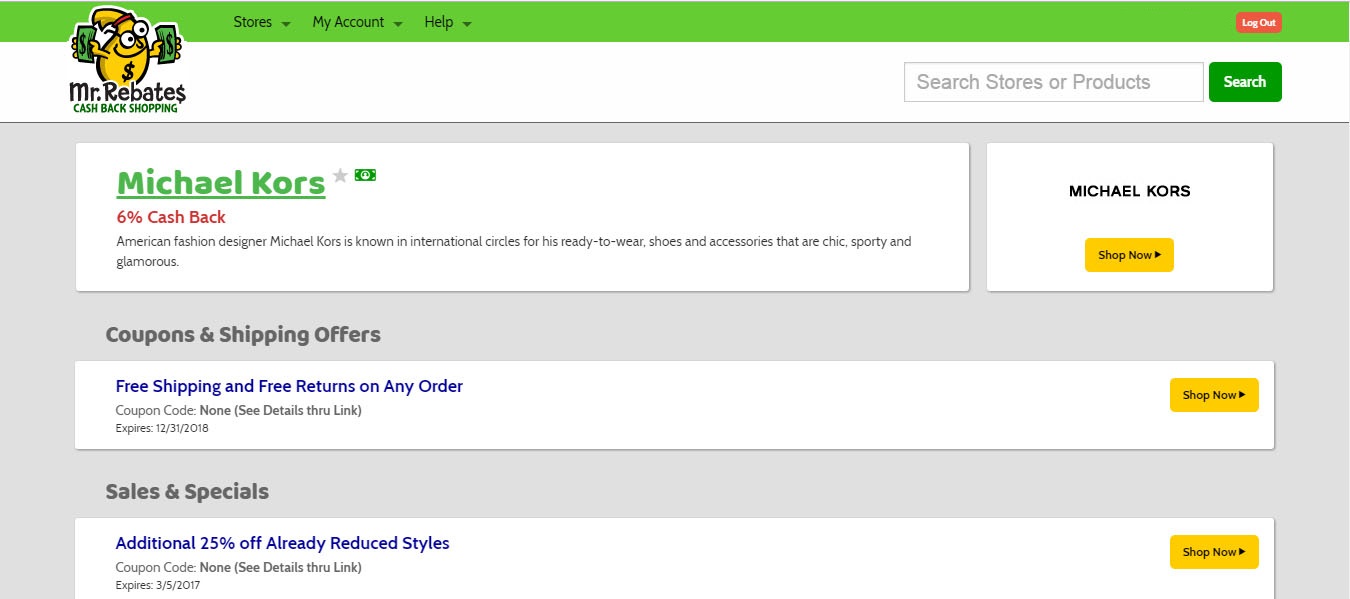This screenshot has height=599, width=1350.
Task: Click Shop Now for the 25% off sale
Action: click(1214, 552)
